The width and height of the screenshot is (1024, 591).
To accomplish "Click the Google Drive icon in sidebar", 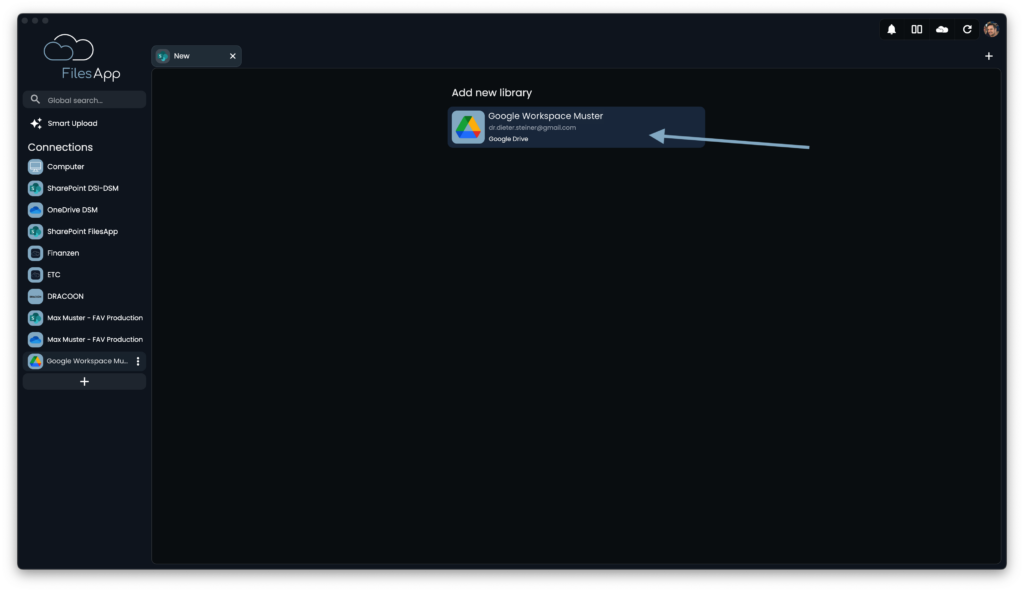I will (35, 360).
